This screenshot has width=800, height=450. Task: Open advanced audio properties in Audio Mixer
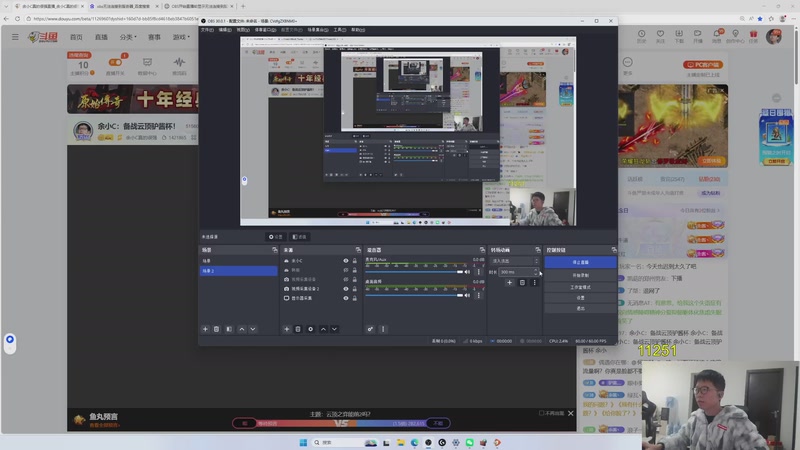pyautogui.click(x=370, y=329)
